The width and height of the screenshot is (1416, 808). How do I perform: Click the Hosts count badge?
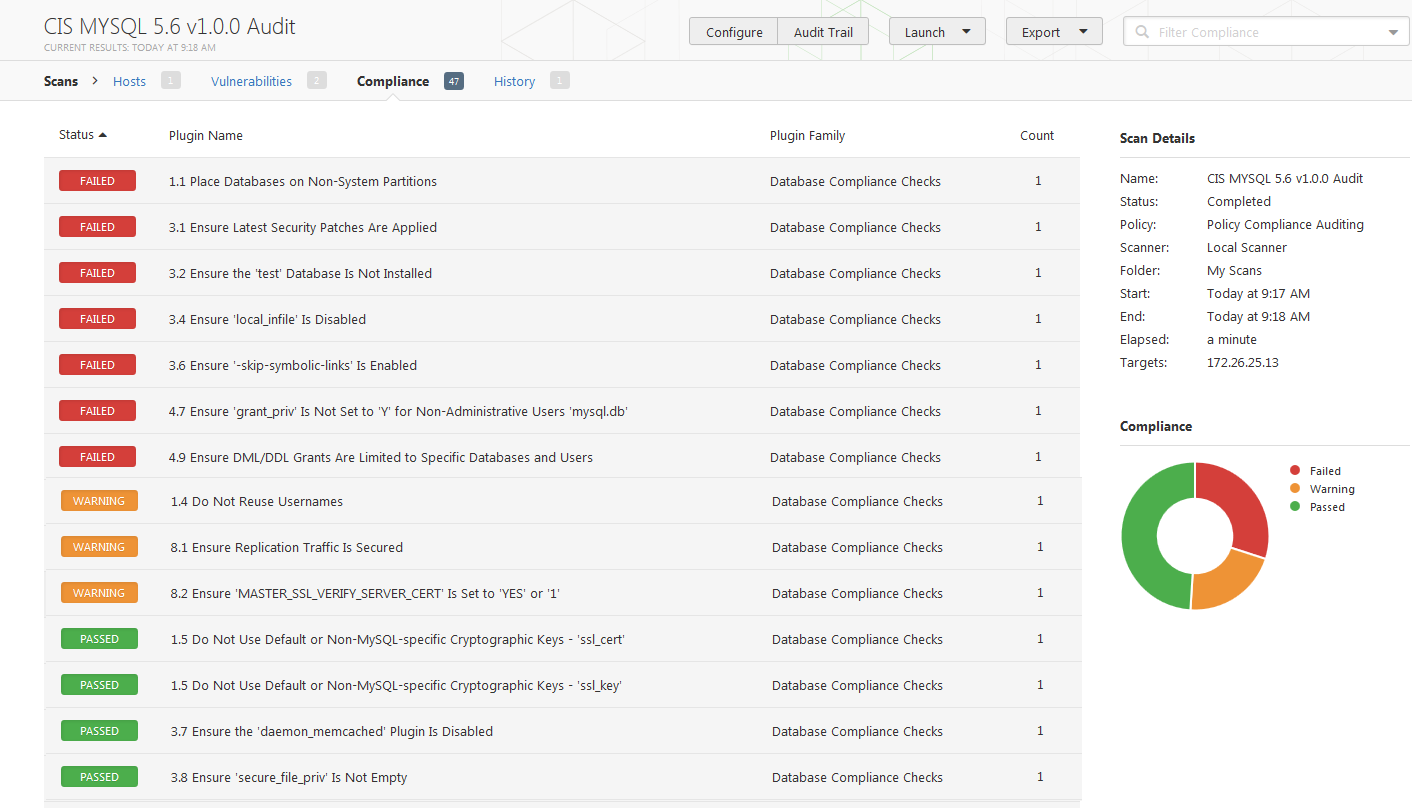(x=171, y=80)
